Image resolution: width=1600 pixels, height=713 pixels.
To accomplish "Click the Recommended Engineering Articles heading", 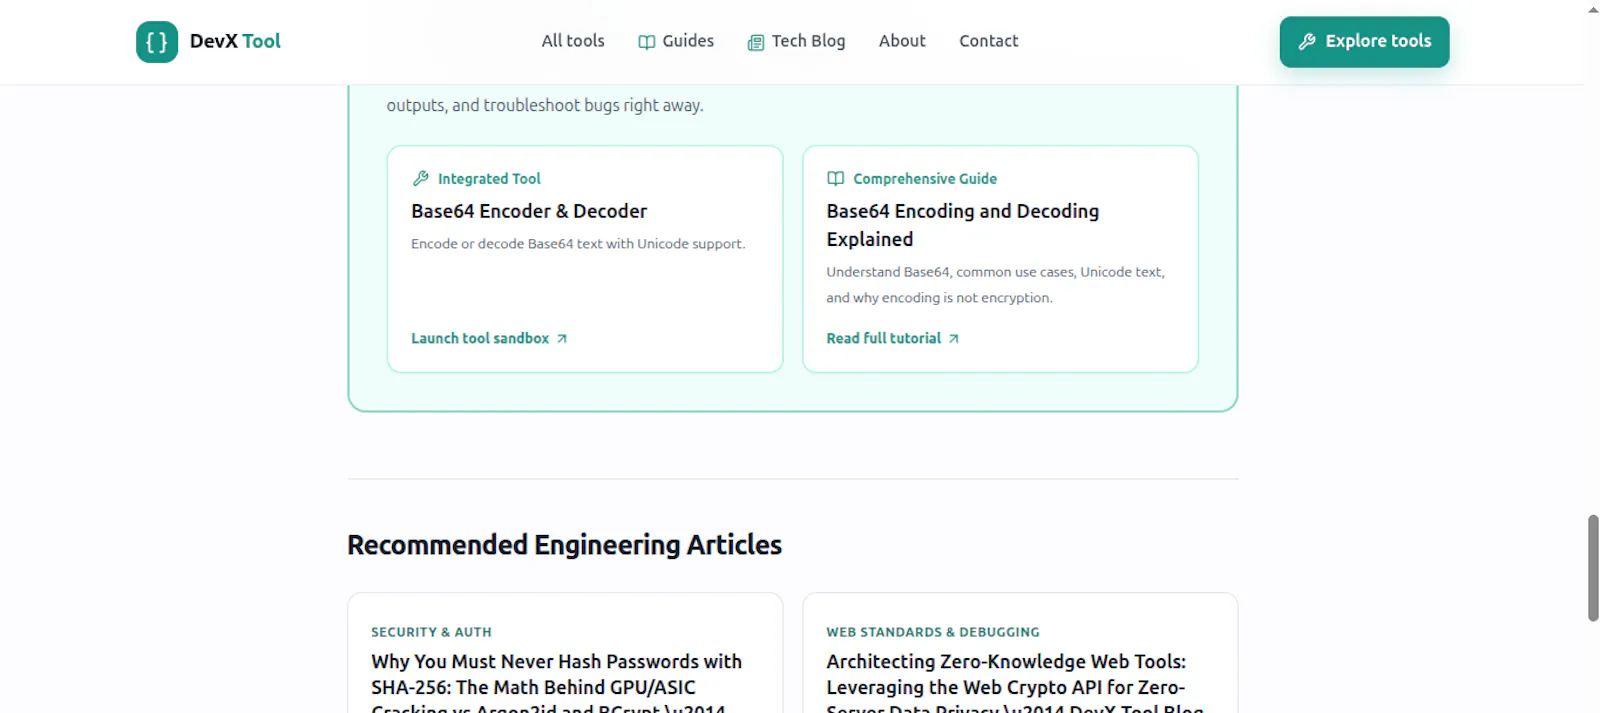I will (564, 545).
